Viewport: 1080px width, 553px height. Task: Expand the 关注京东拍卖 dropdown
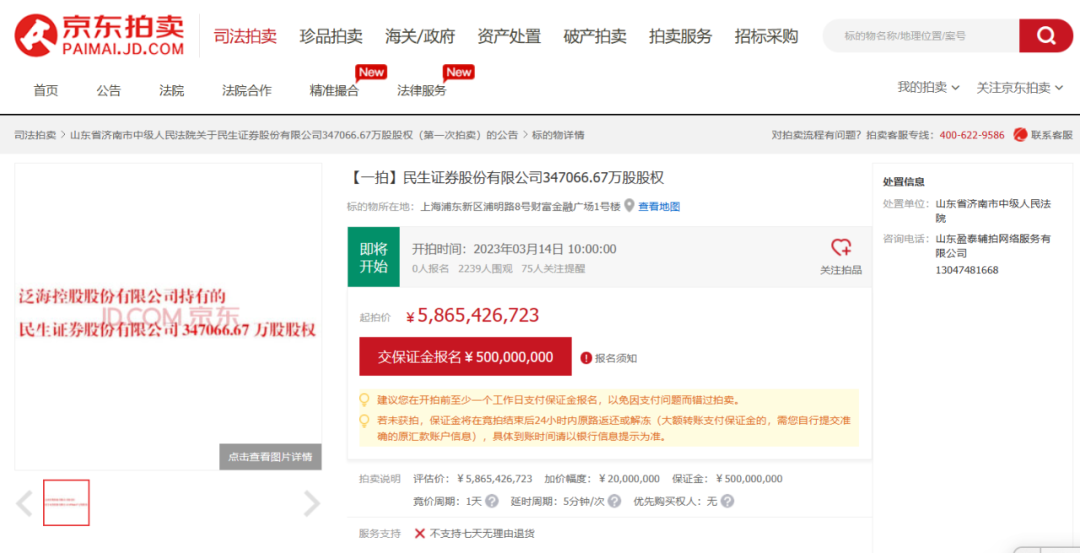point(1021,87)
